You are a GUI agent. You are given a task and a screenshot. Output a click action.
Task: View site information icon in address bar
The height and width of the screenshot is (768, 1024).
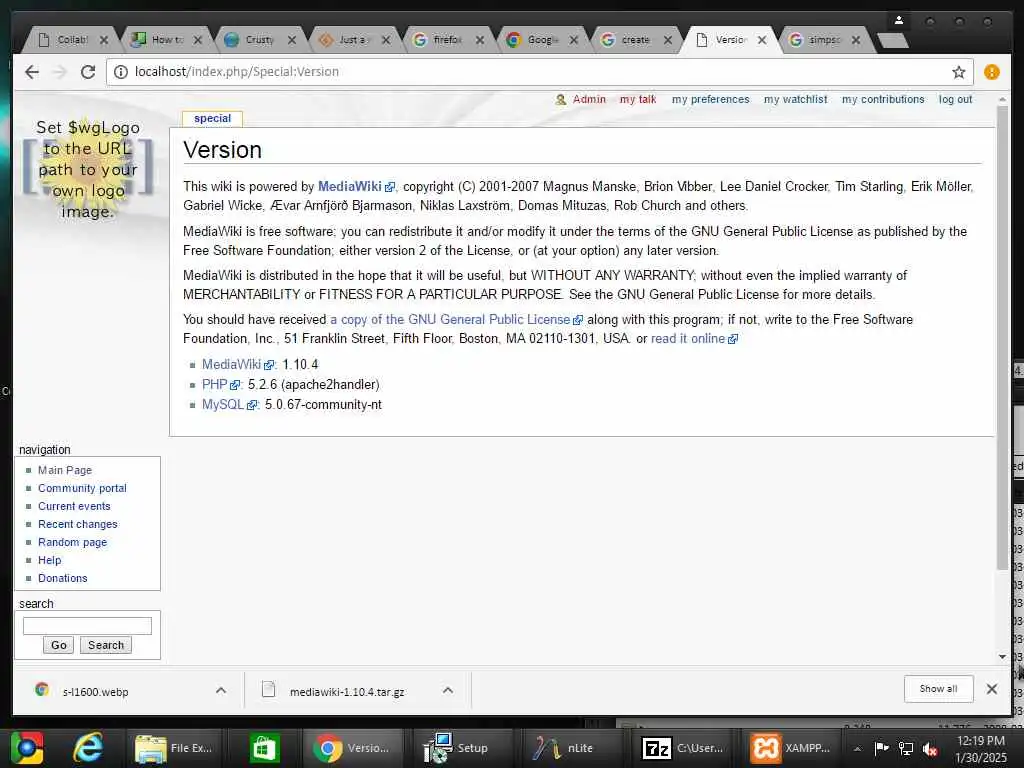click(121, 72)
